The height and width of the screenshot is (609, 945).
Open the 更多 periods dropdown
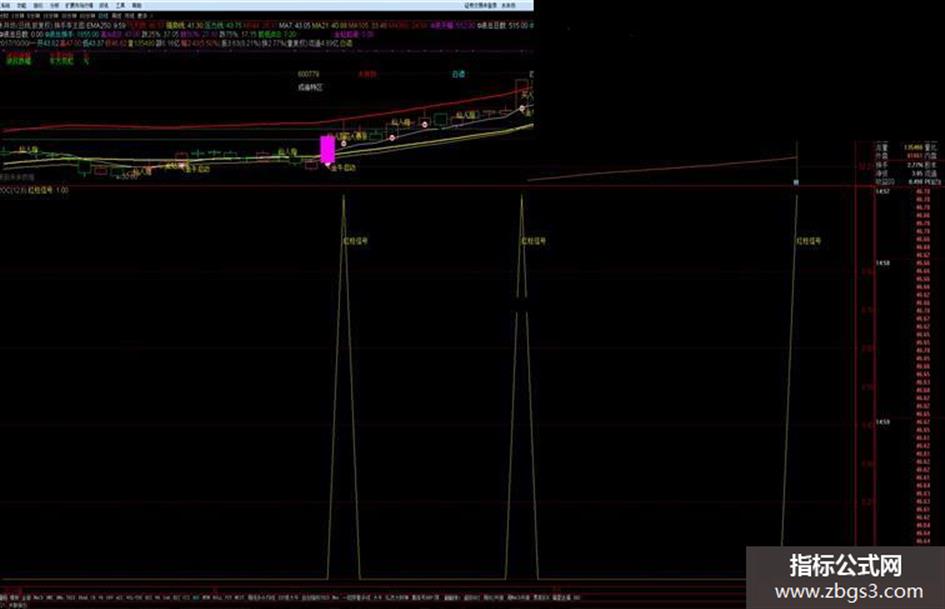144,16
